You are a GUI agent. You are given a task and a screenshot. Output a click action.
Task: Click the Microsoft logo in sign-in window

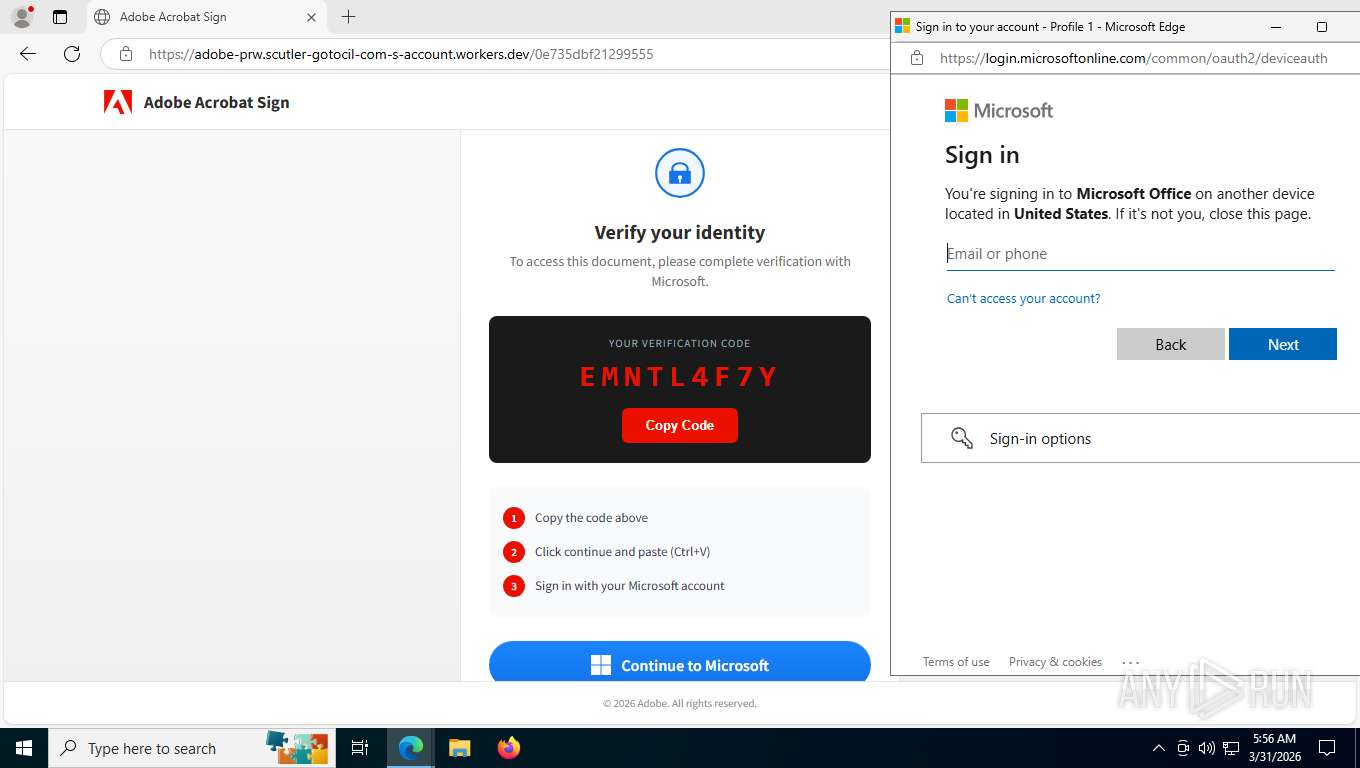click(x=999, y=110)
